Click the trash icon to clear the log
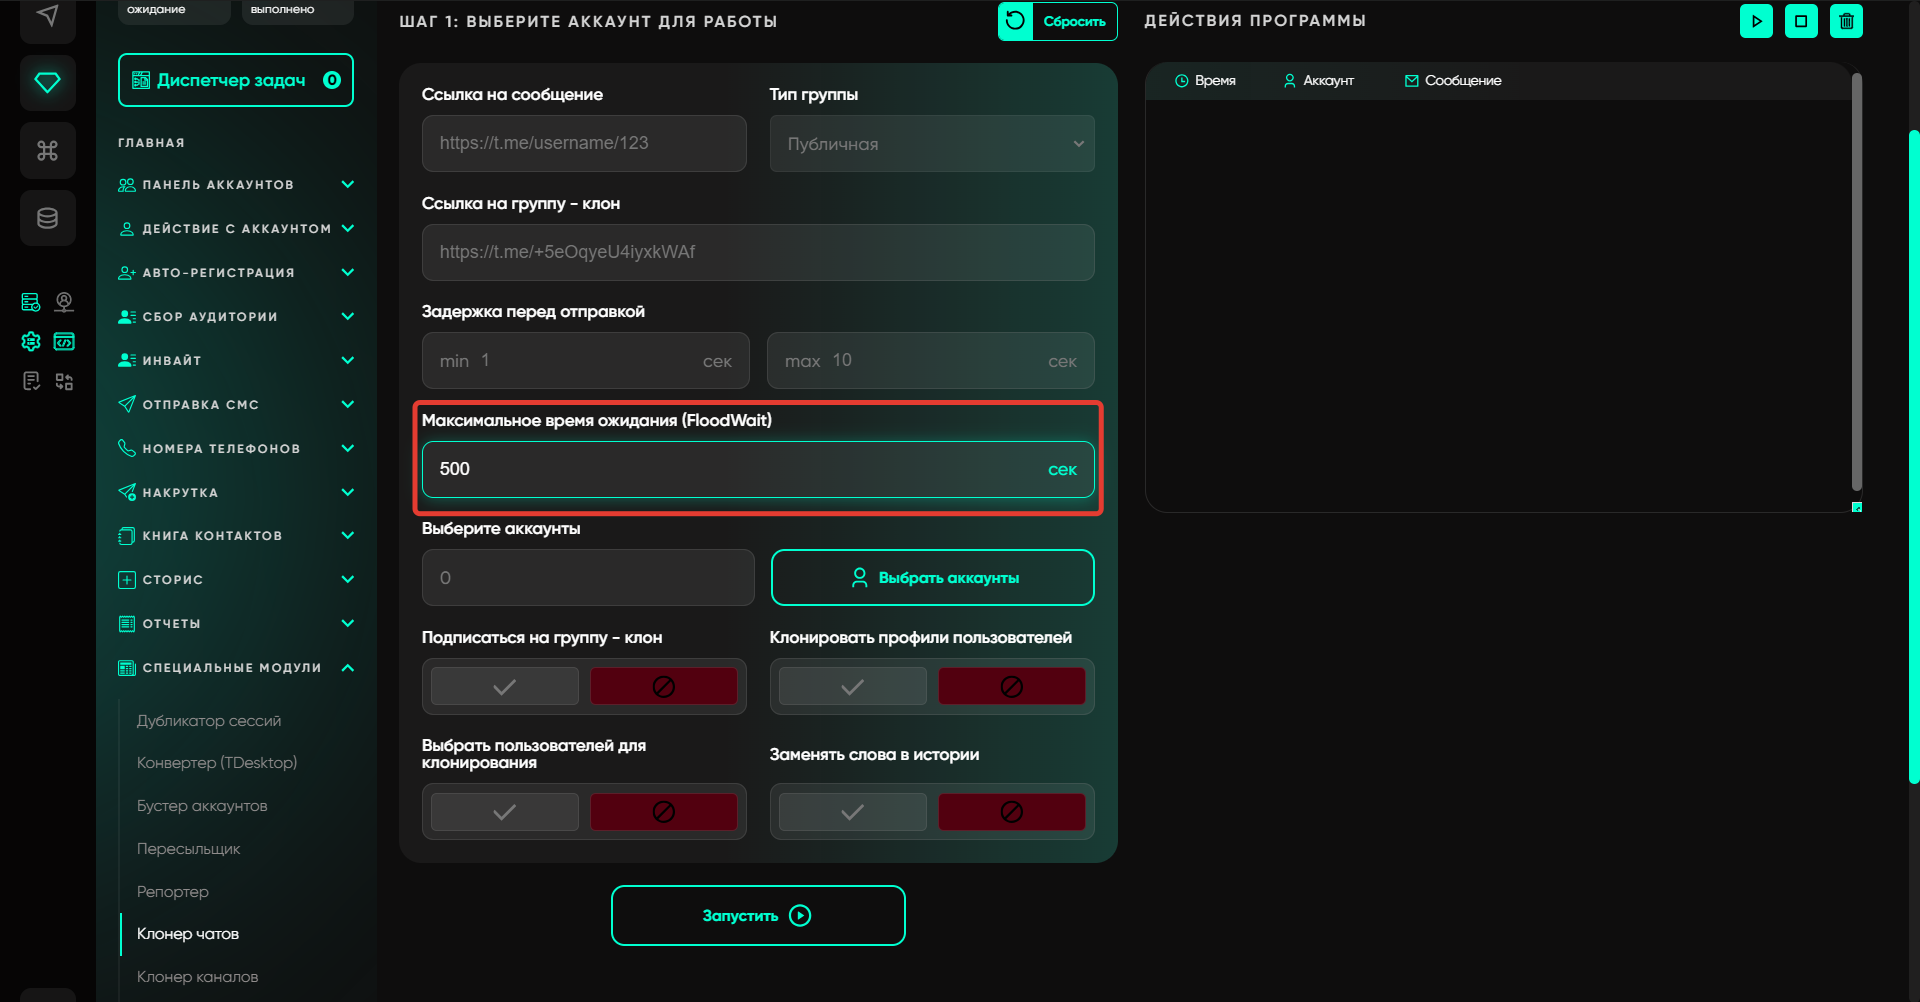1920x1002 pixels. point(1846,21)
